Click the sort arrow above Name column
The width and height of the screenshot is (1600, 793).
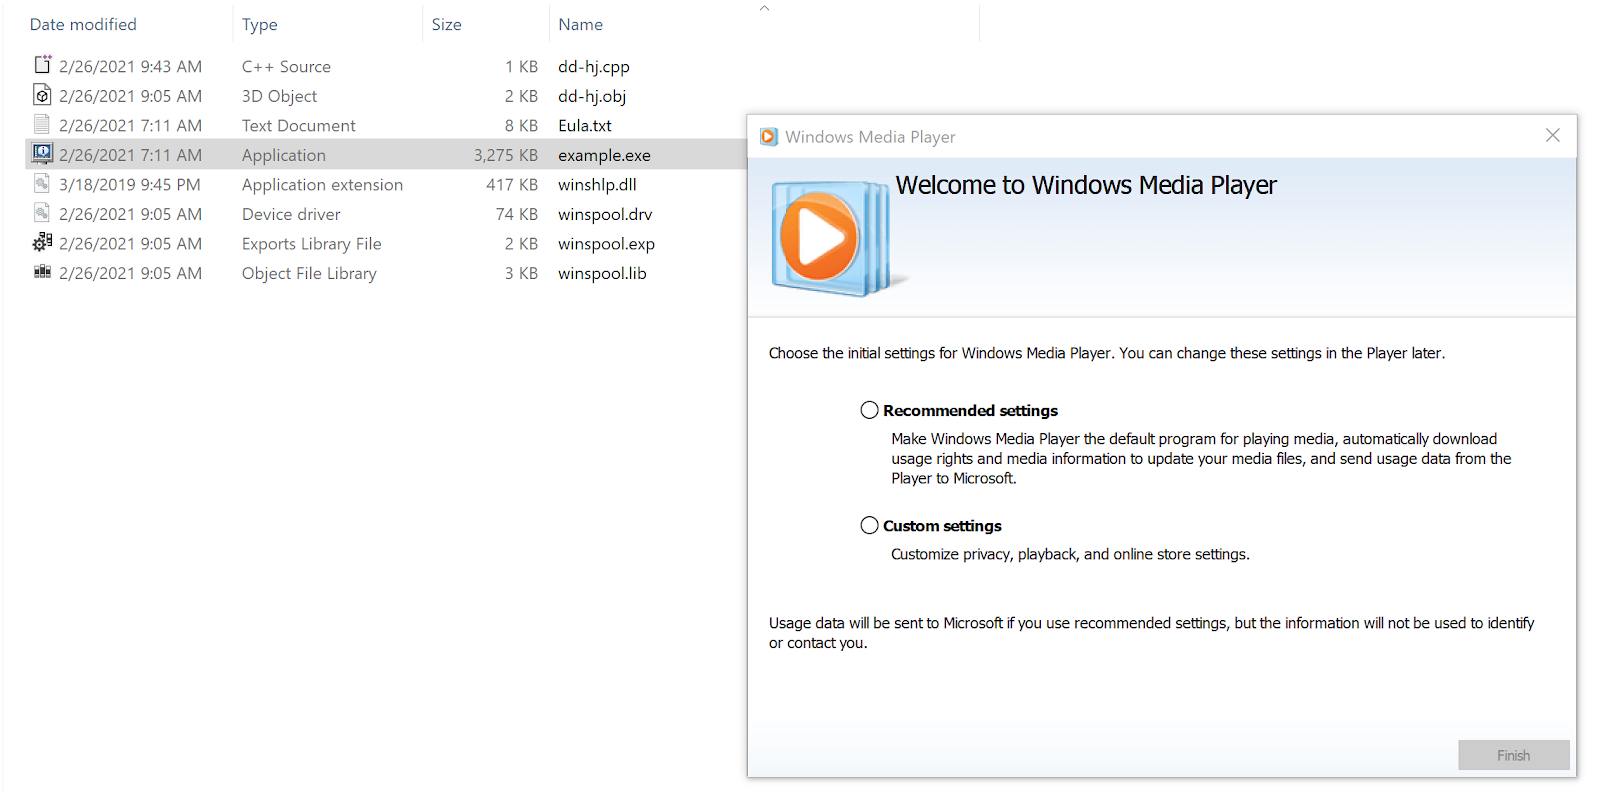click(x=765, y=8)
